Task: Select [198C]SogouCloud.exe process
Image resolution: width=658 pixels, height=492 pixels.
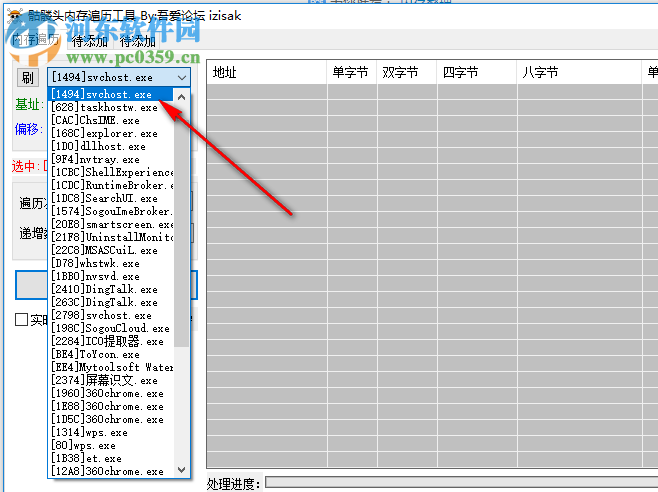Action: [111, 329]
